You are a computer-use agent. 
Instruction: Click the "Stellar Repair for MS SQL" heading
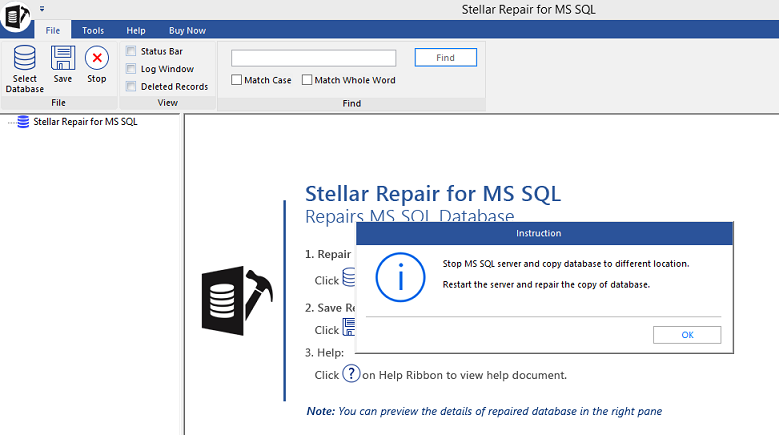(433, 193)
